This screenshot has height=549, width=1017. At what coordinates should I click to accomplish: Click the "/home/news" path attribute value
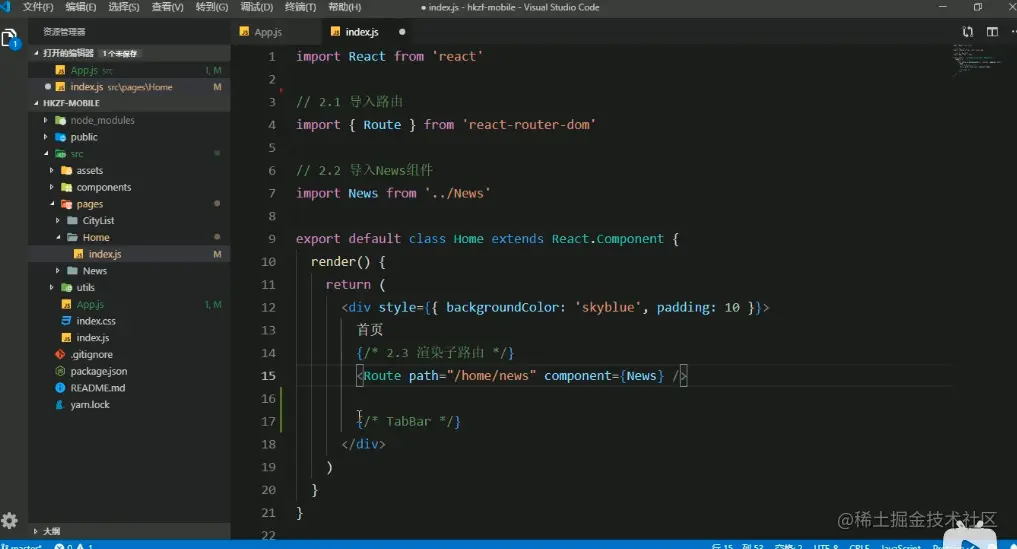491,376
